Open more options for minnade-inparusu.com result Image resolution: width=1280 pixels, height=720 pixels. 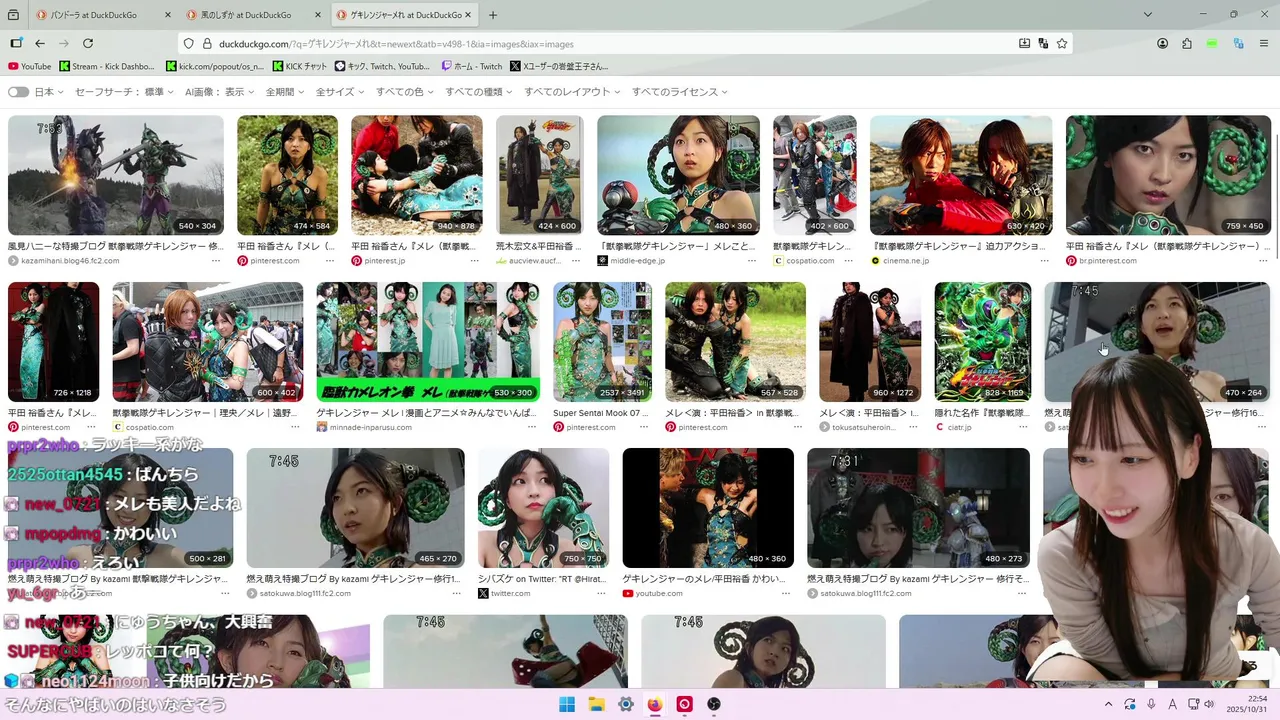531,427
